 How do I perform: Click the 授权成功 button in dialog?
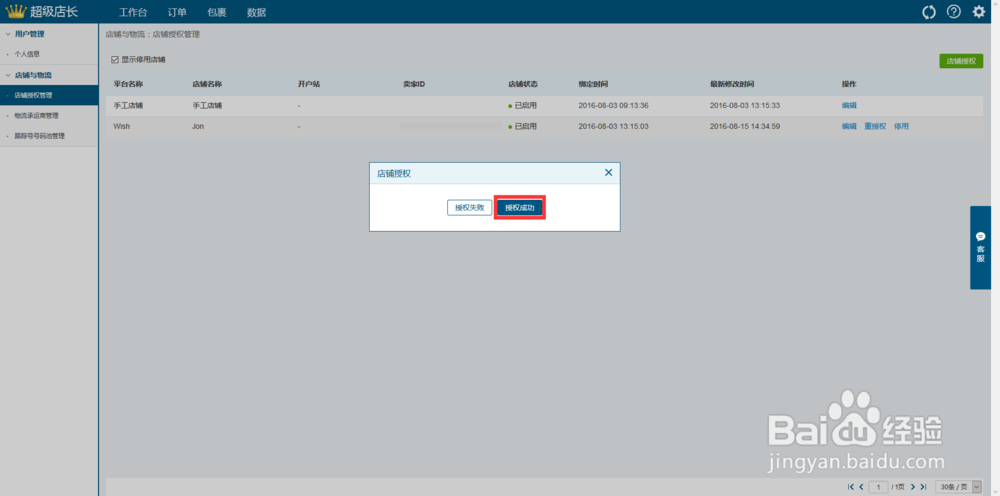tap(520, 208)
